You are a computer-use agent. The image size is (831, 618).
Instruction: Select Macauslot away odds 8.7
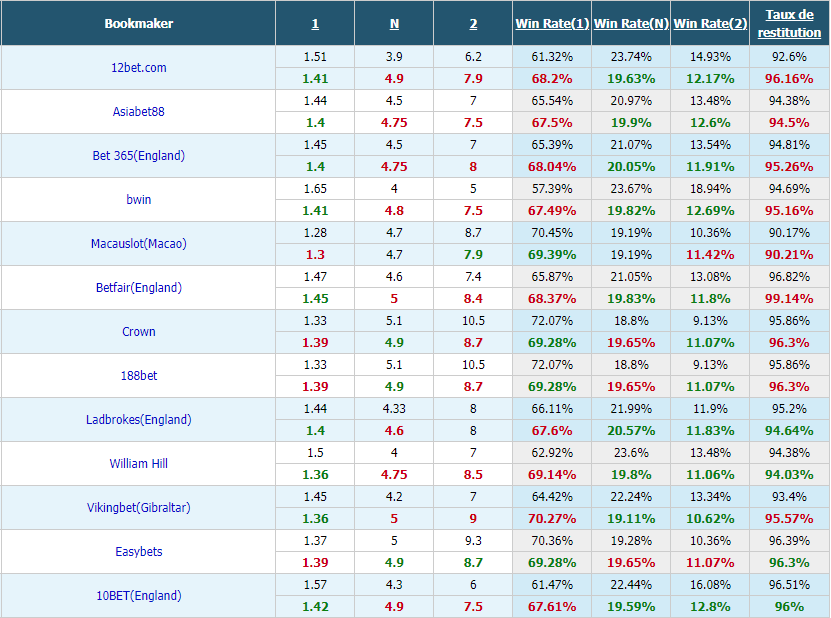pyautogui.click(x=473, y=233)
